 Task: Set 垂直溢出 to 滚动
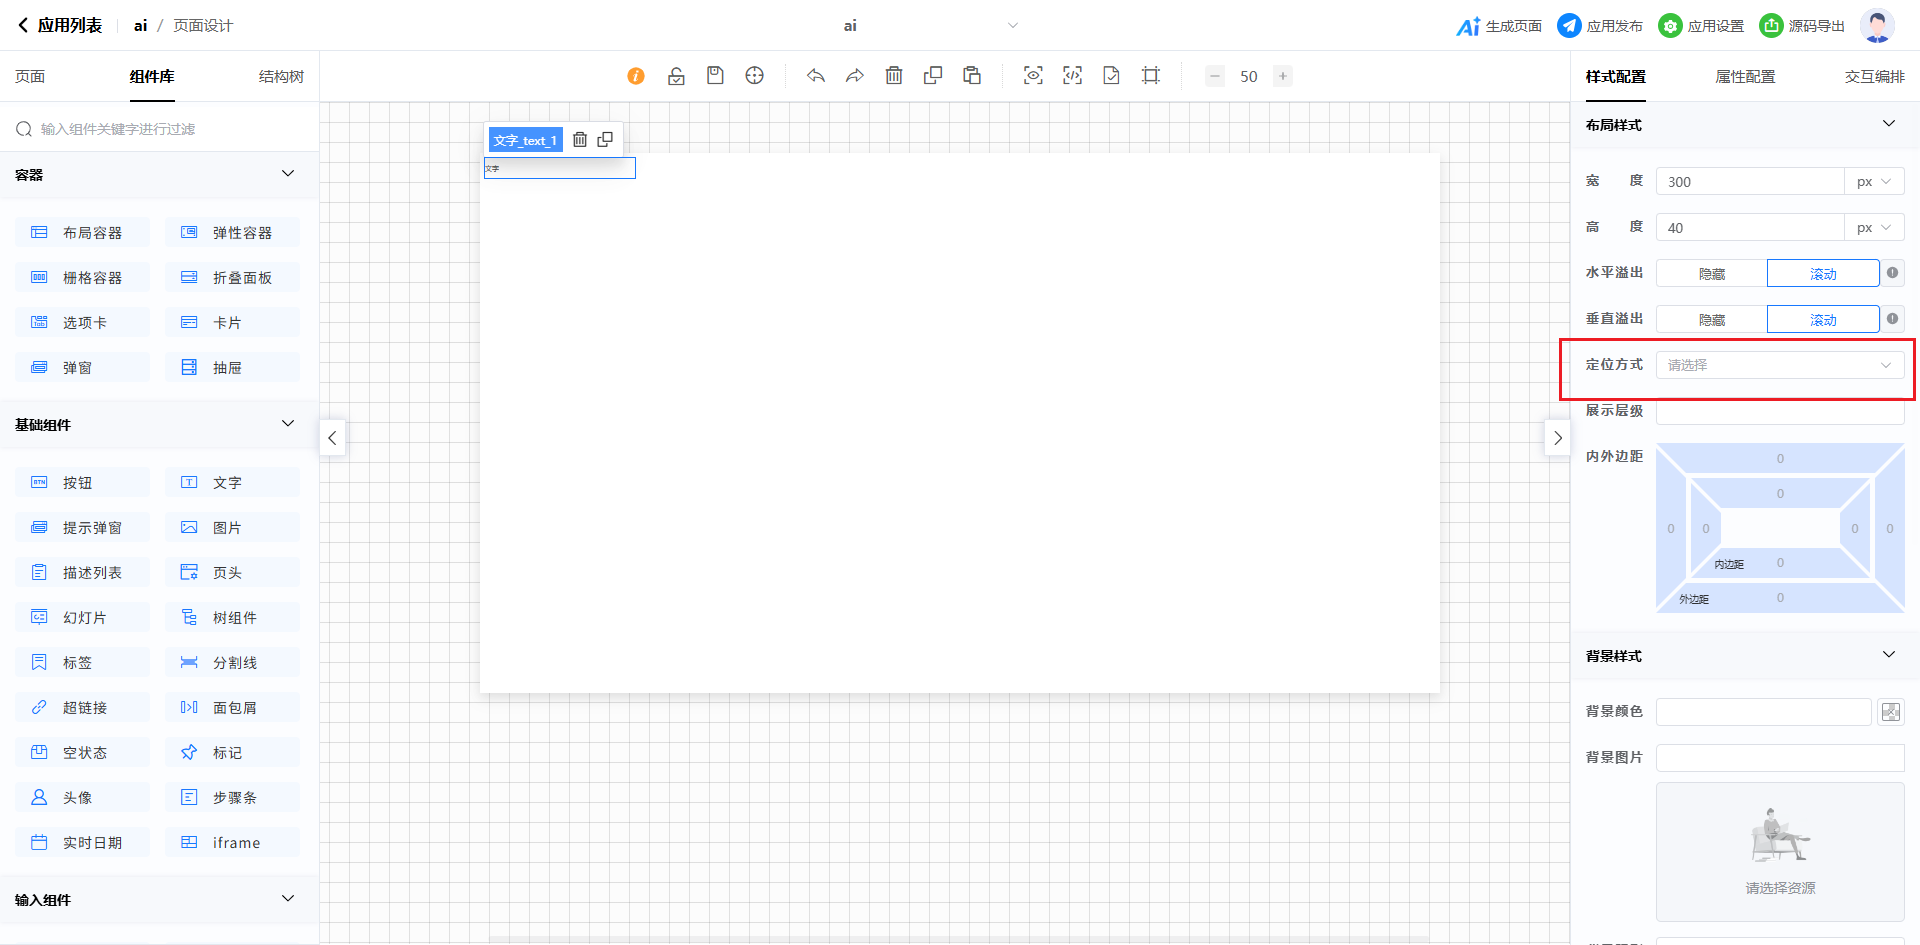click(1822, 320)
